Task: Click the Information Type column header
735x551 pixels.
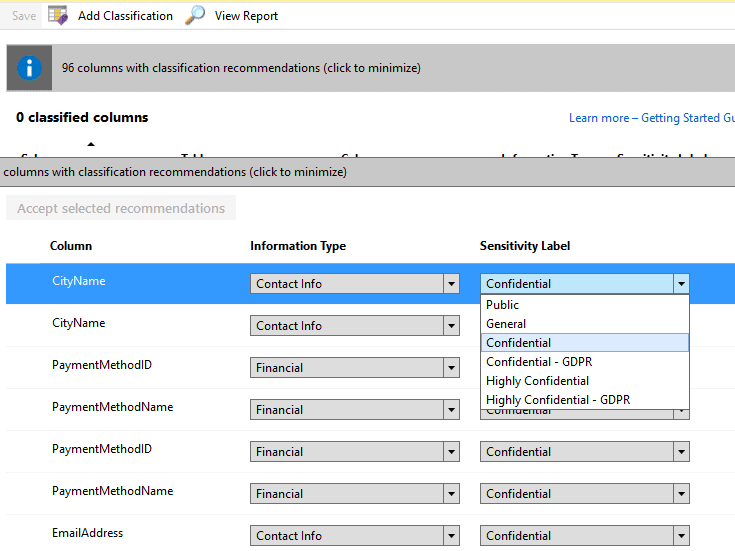Action: (x=298, y=246)
